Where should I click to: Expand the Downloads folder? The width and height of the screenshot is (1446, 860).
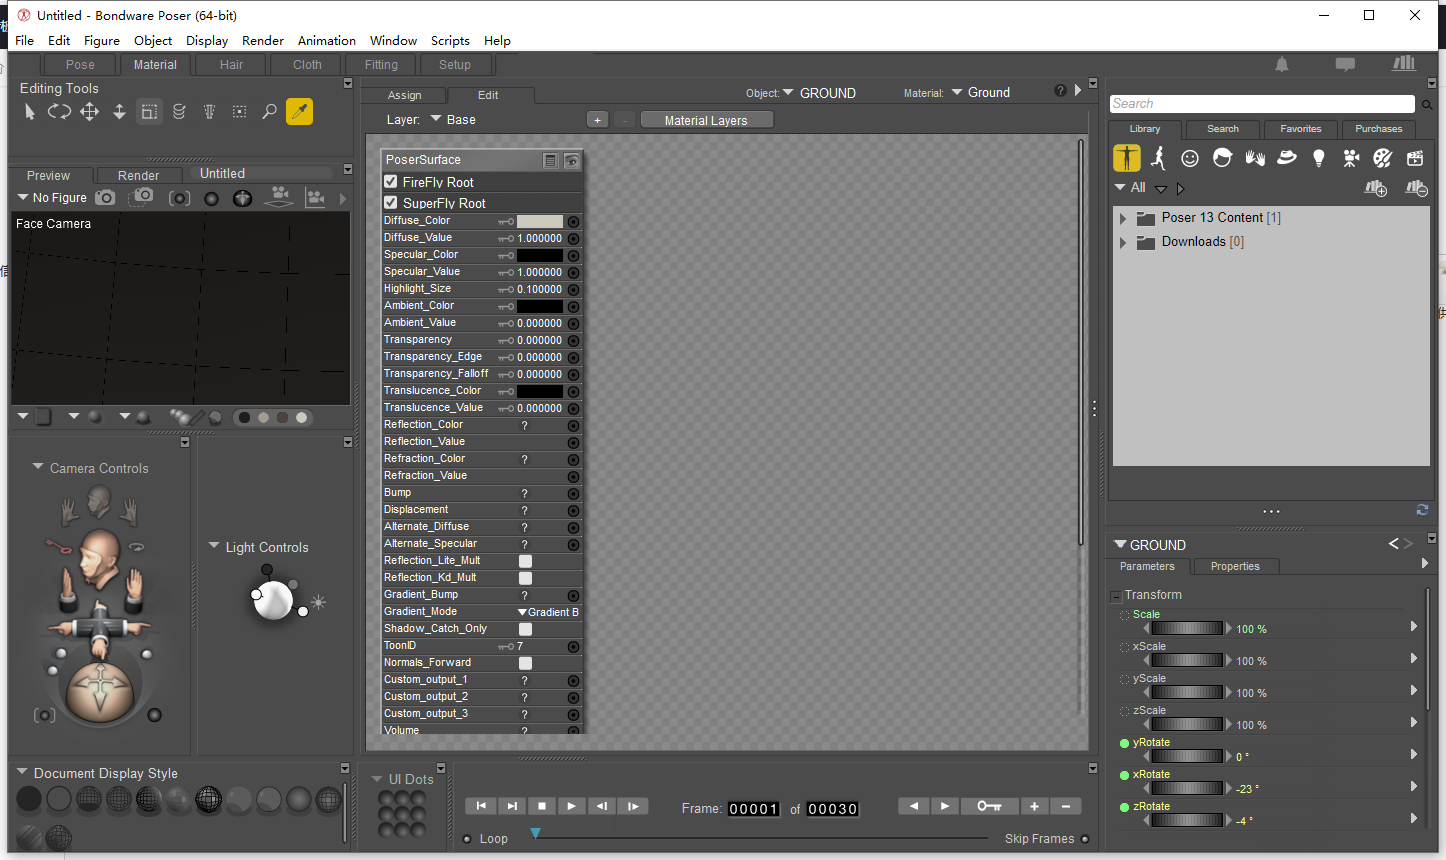[x=1123, y=242]
